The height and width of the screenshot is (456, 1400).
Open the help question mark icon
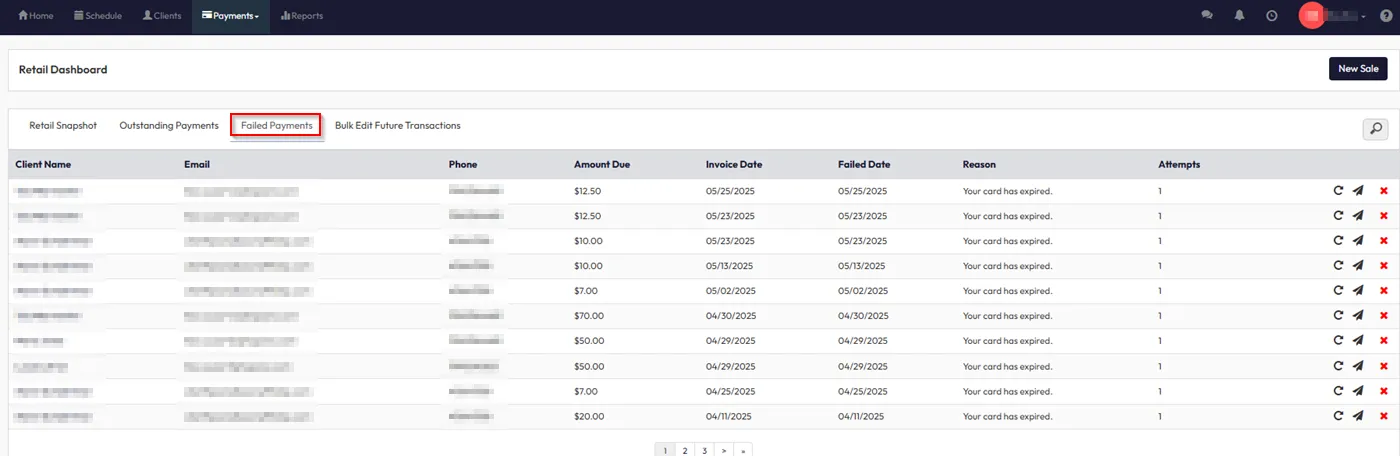pos(1384,16)
